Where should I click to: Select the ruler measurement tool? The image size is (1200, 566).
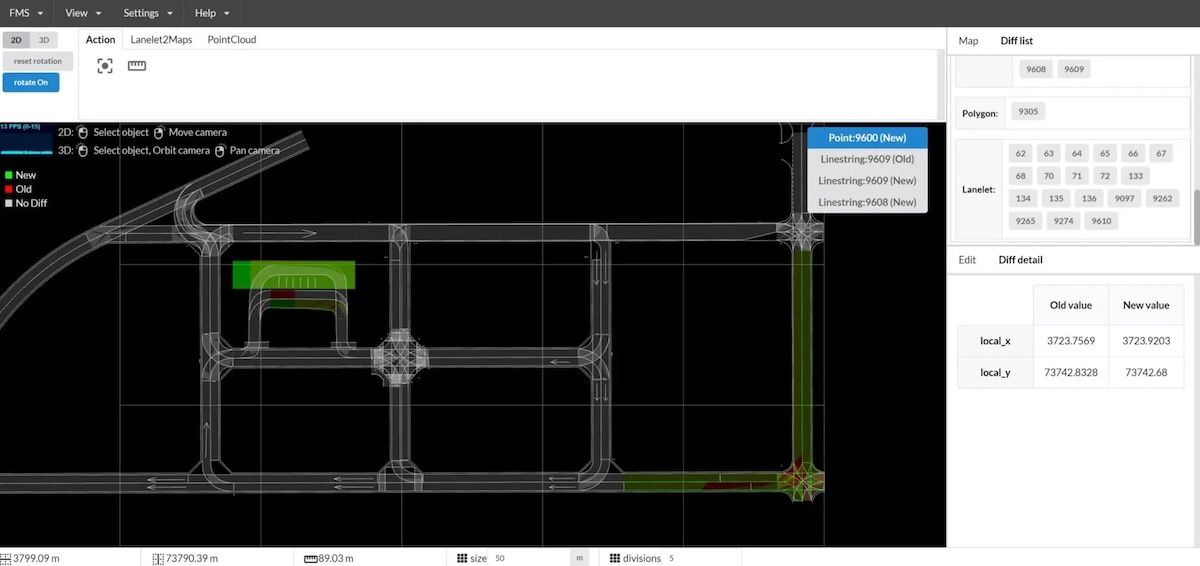pyautogui.click(x=137, y=66)
